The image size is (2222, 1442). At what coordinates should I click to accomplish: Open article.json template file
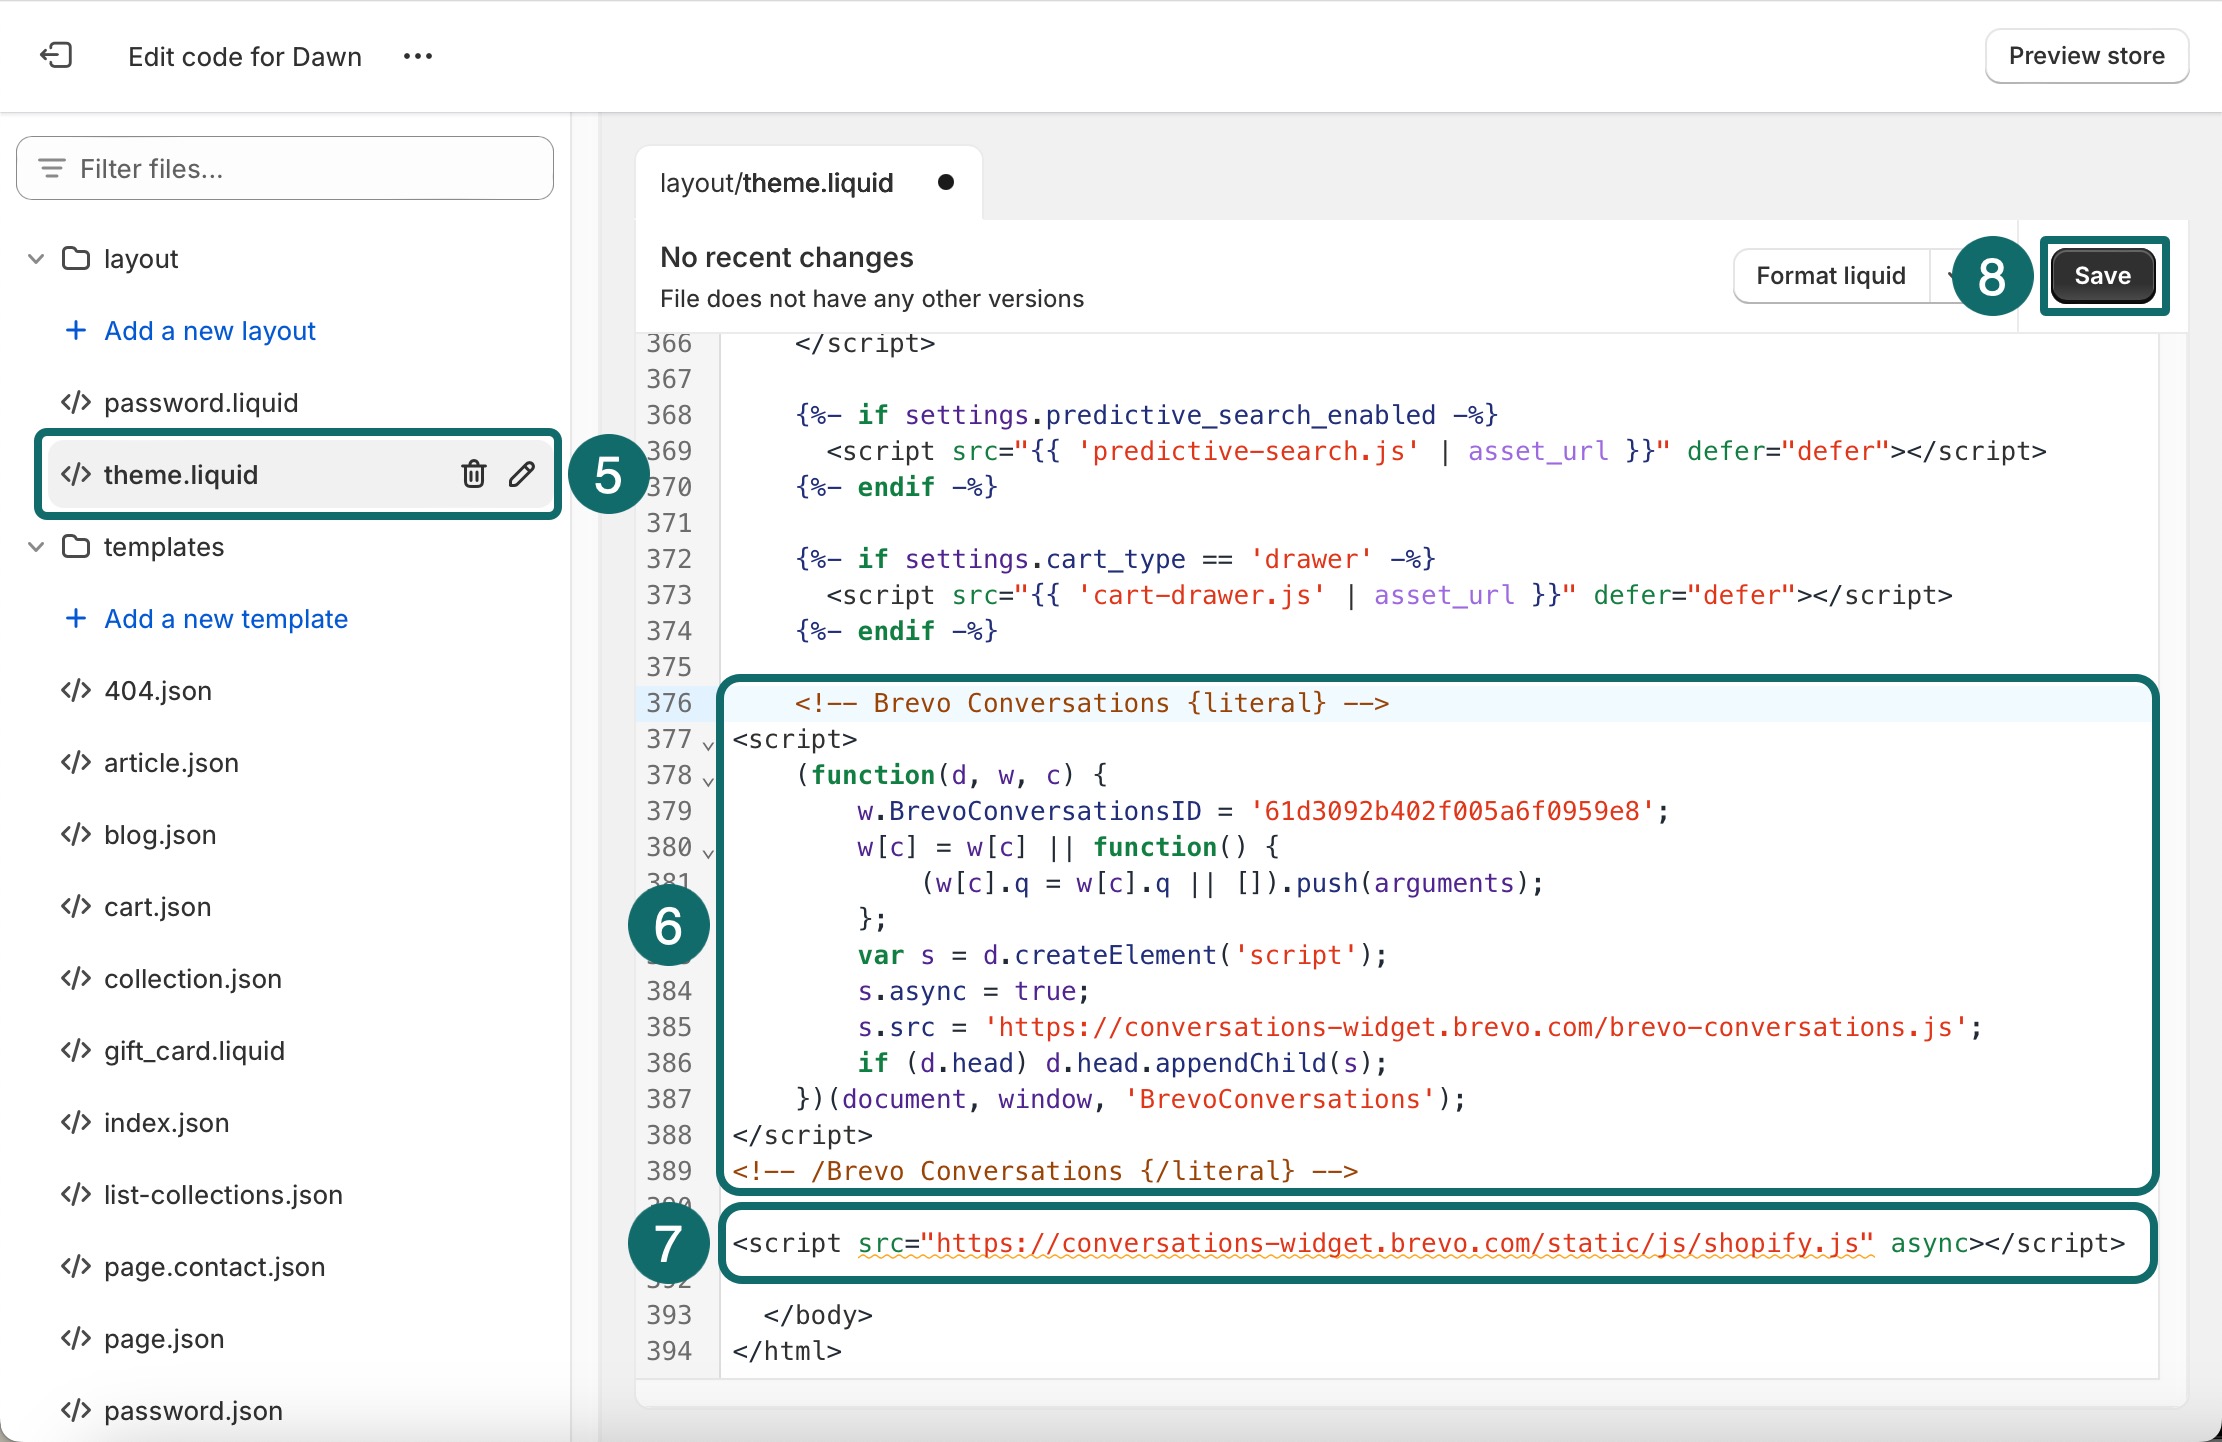click(171, 763)
